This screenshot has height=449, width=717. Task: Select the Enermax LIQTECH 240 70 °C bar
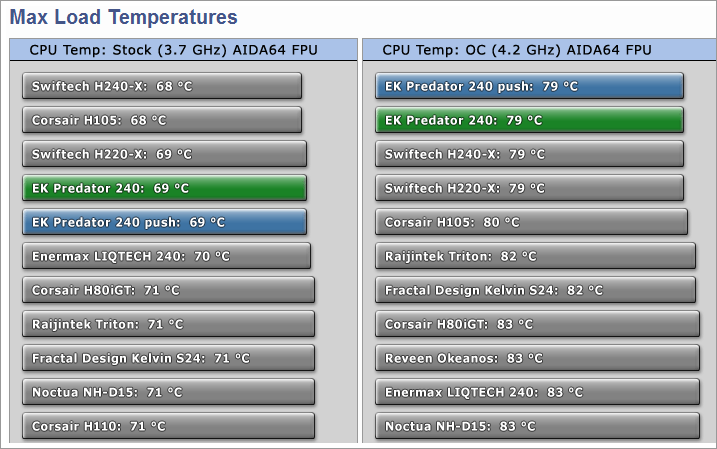click(x=166, y=256)
